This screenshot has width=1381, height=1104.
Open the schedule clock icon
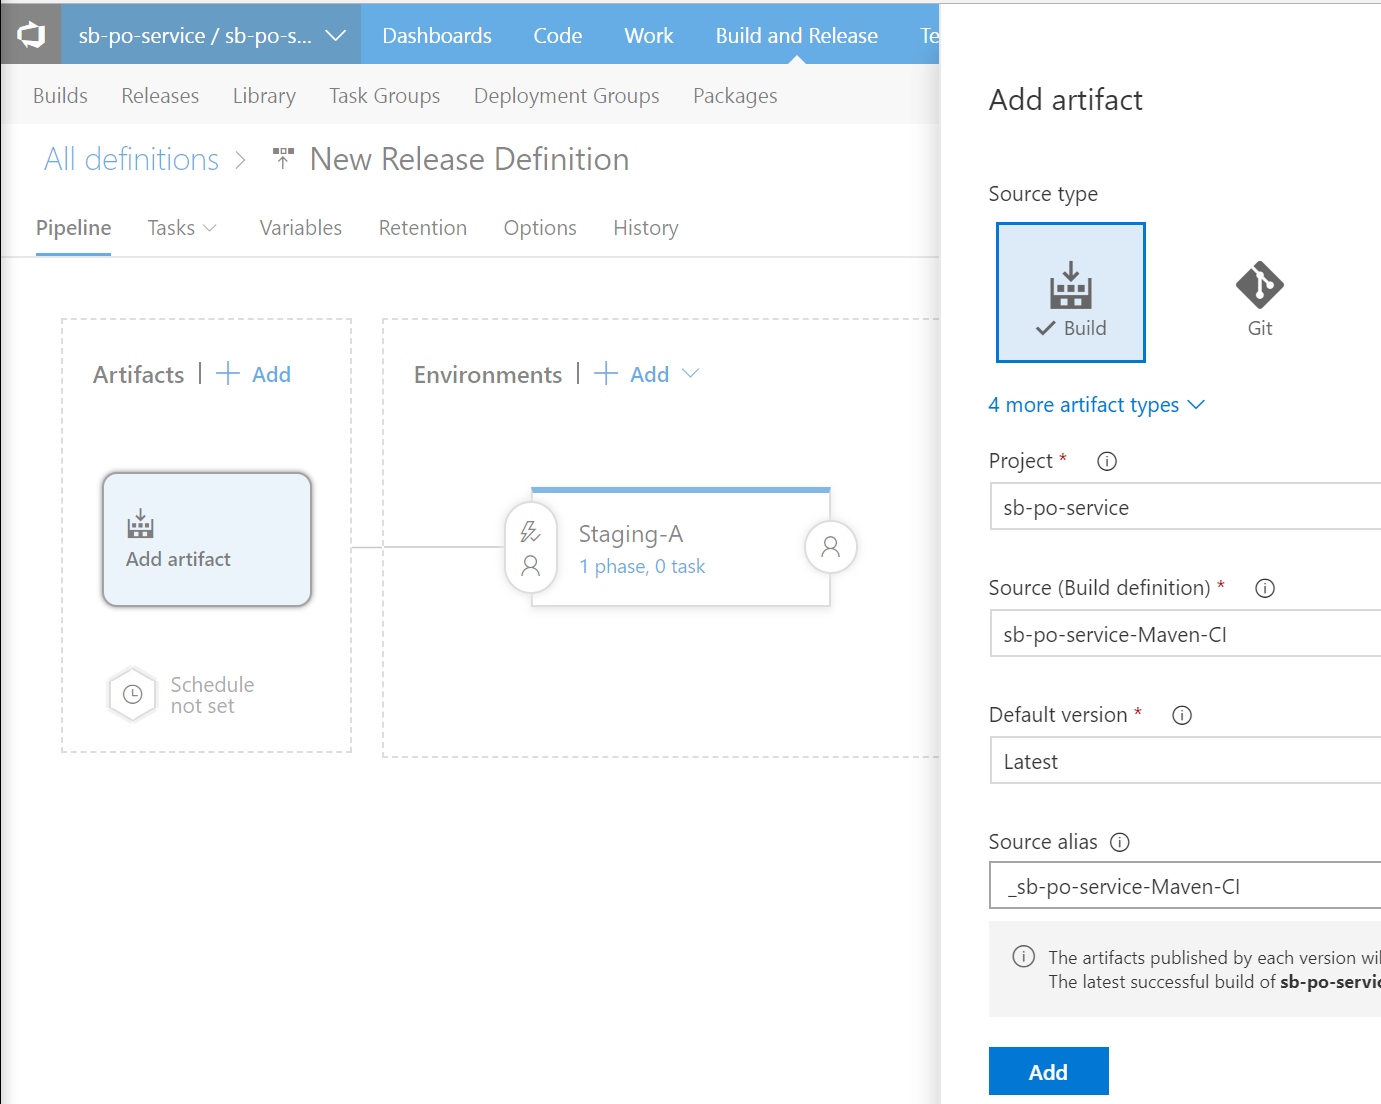(x=132, y=694)
